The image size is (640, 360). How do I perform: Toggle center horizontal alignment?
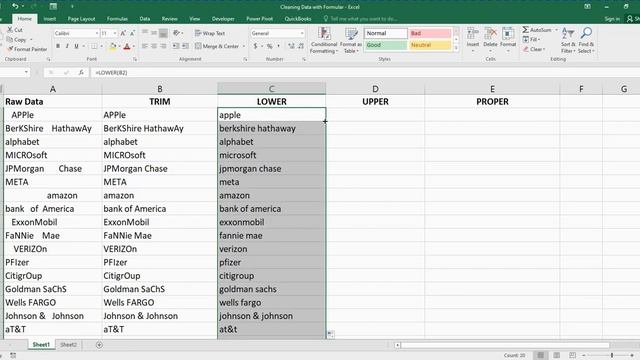154,47
